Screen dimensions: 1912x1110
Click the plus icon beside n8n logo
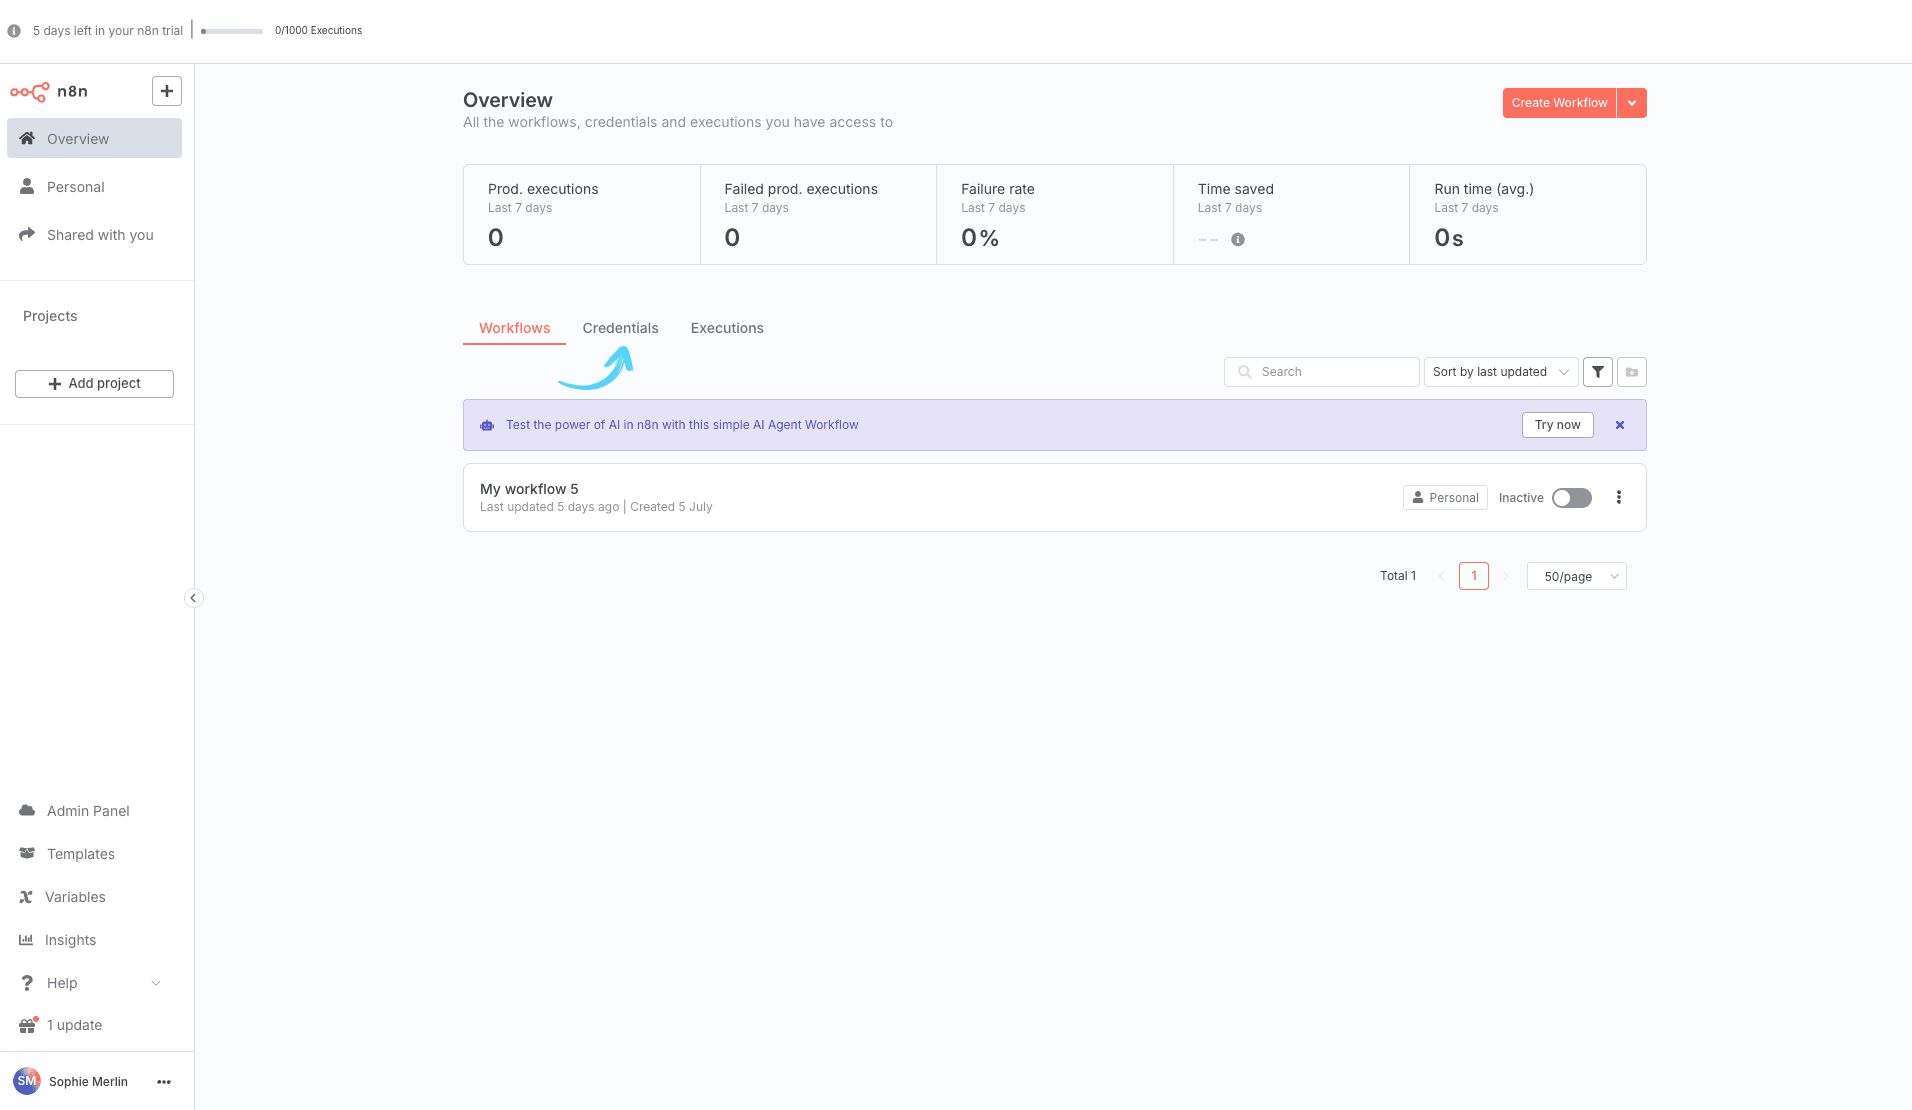tap(167, 91)
